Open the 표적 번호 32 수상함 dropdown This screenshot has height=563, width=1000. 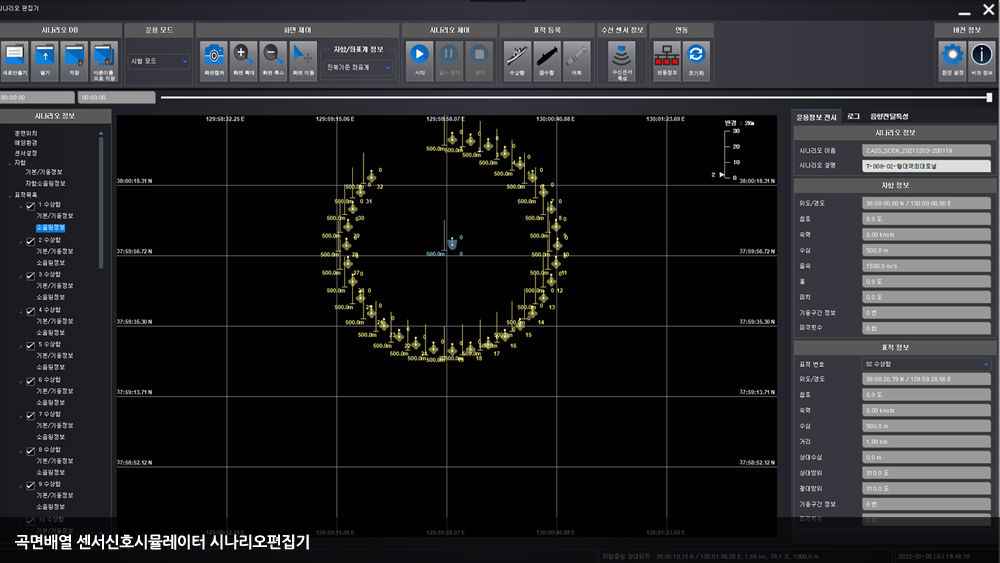(x=926, y=364)
